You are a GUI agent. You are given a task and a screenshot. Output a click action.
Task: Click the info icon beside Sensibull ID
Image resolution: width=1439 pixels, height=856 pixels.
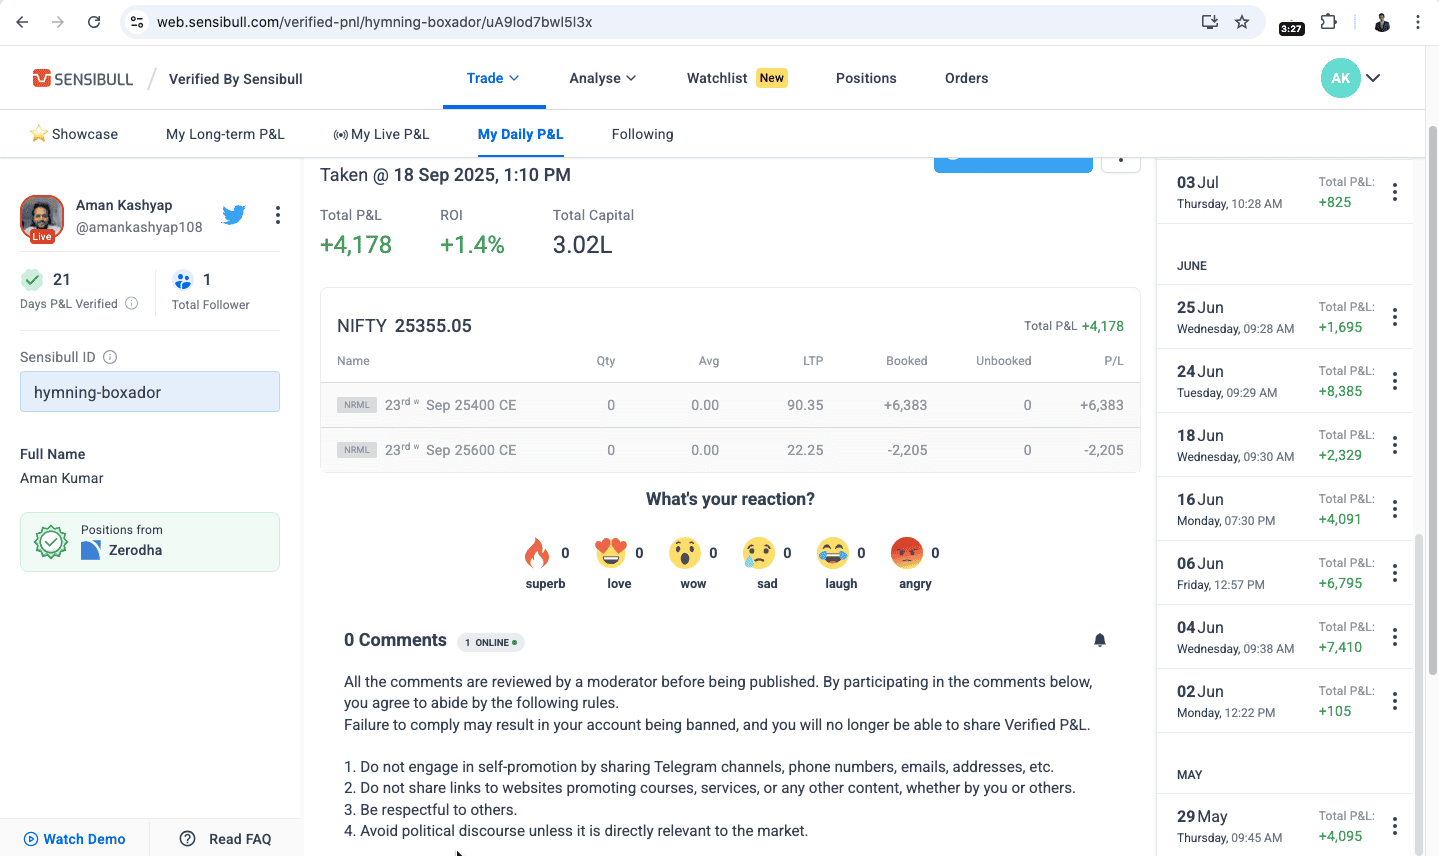click(110, 357)
